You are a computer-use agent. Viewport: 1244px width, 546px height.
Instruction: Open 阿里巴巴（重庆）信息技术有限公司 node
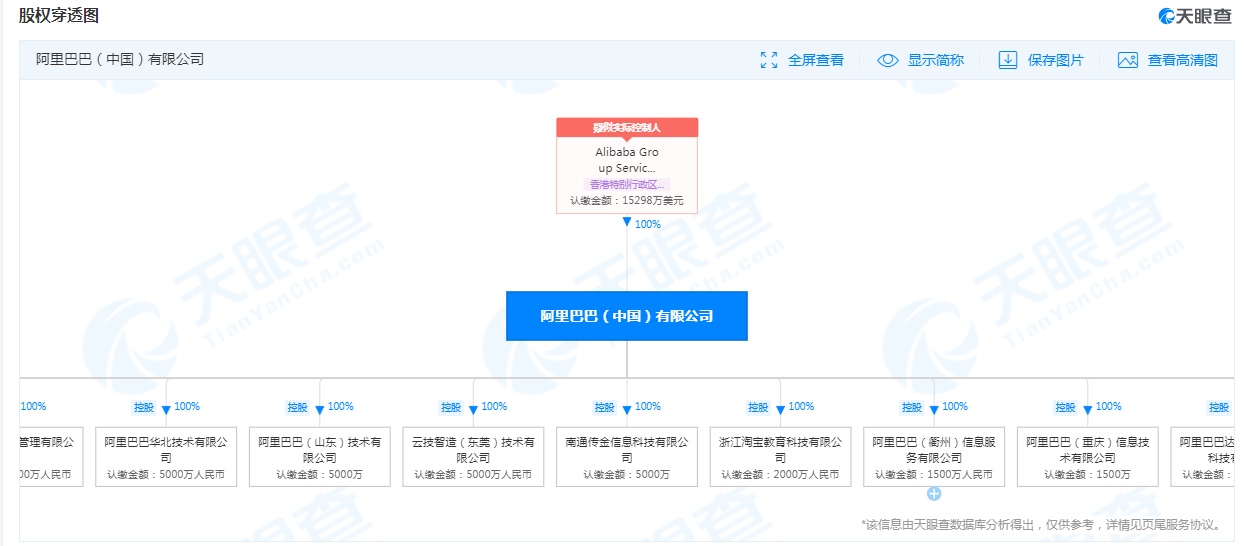pyautogui.click(x=1088, y=457)
